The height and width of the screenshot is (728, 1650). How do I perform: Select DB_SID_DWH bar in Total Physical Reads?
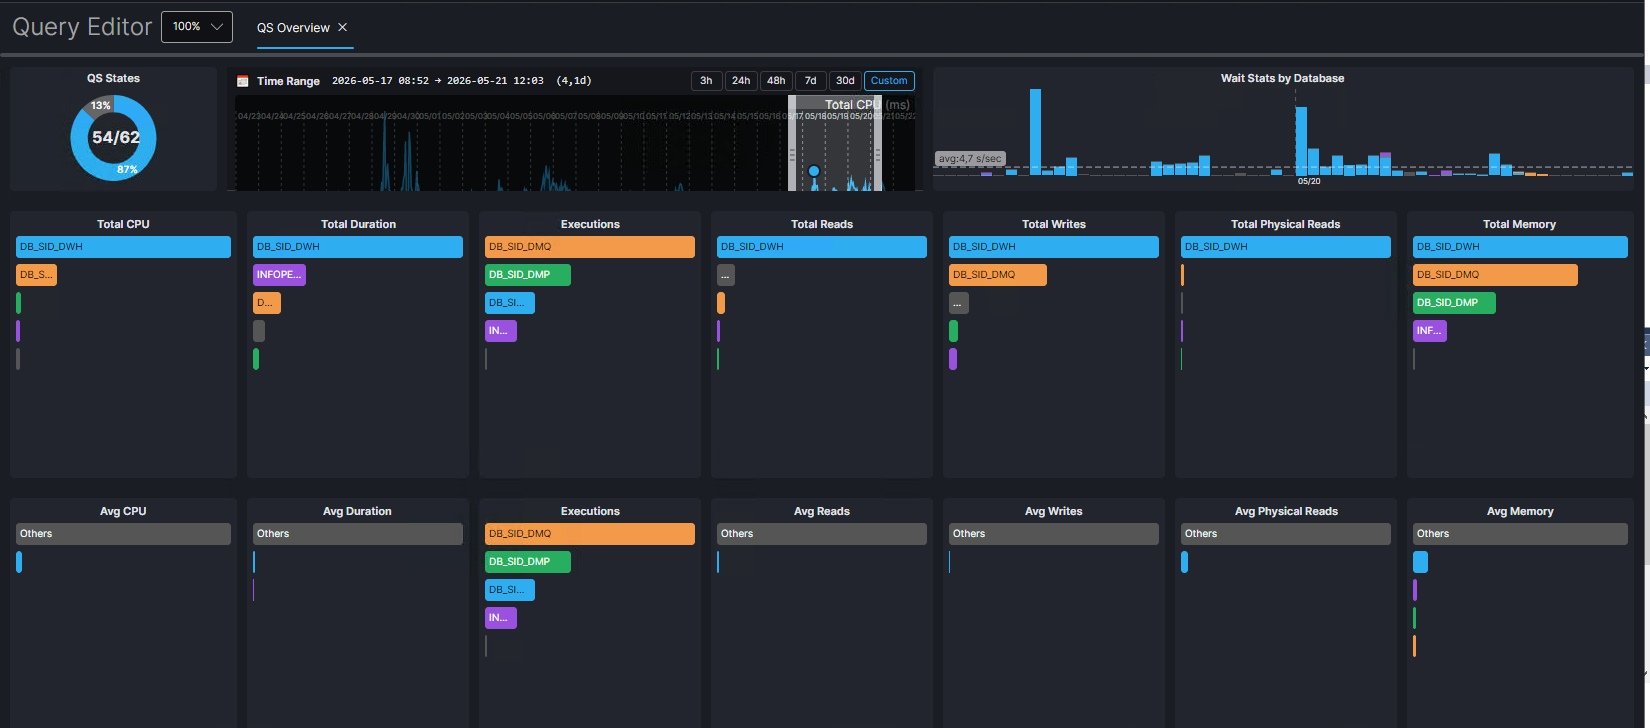coord(1286,247)
